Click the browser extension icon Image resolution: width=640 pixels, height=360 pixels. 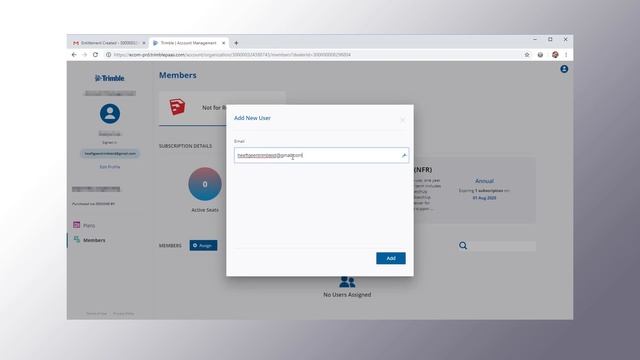pyautogui.click(x=540, y=55)
